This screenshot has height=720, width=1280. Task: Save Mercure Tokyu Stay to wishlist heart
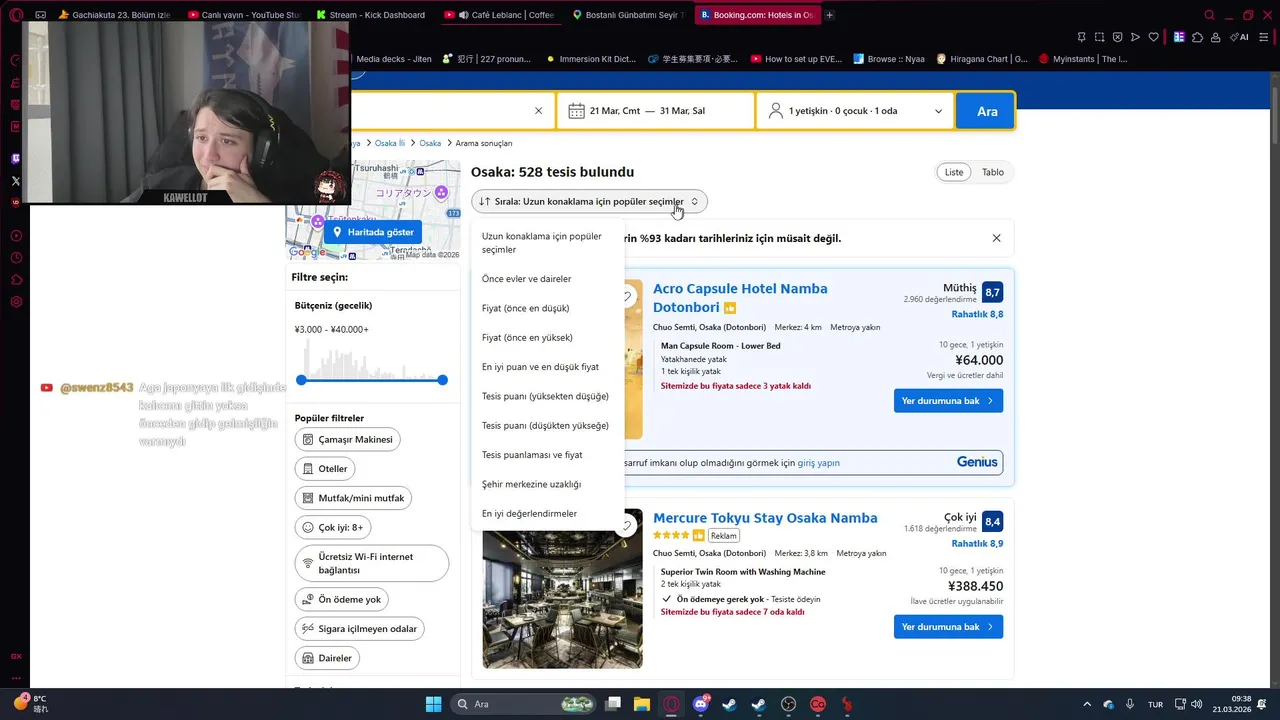coord(627,525)
